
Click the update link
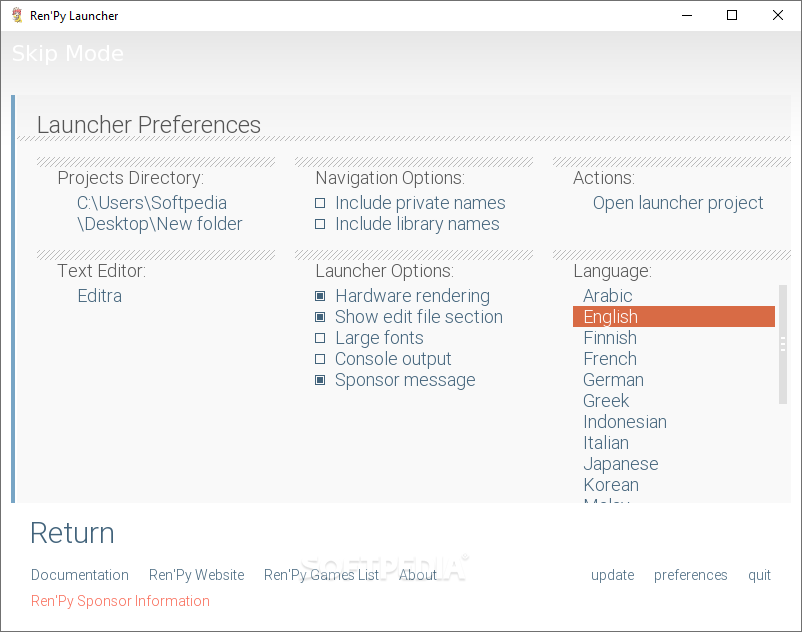pos(612,575)
